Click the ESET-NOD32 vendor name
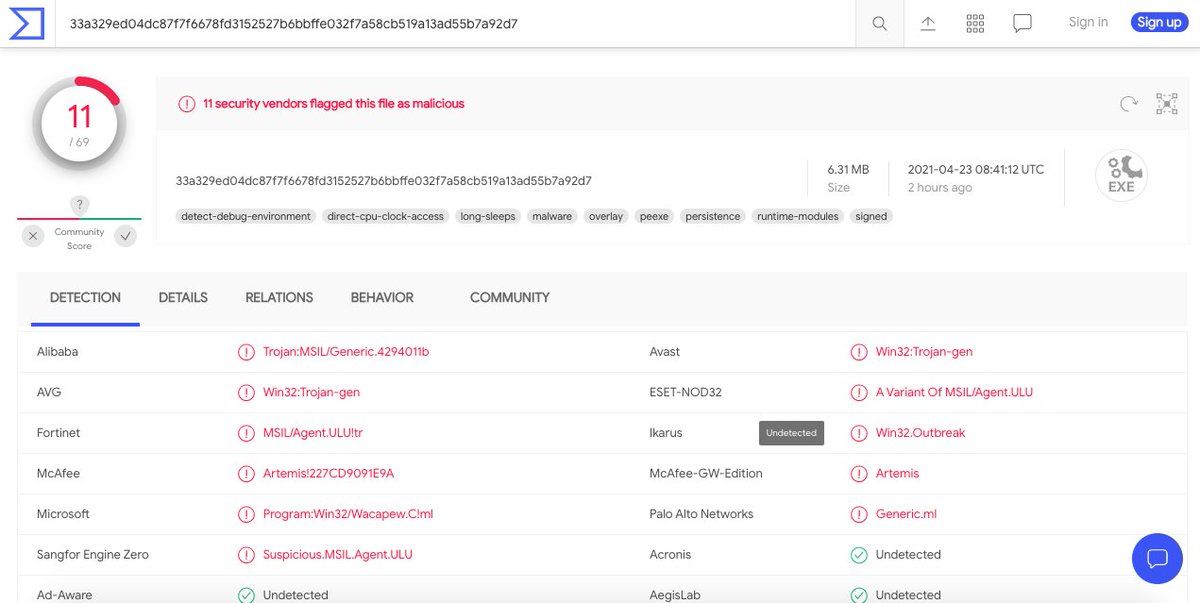The height and width of the screenshot is (603, 1200). (685, 392)
